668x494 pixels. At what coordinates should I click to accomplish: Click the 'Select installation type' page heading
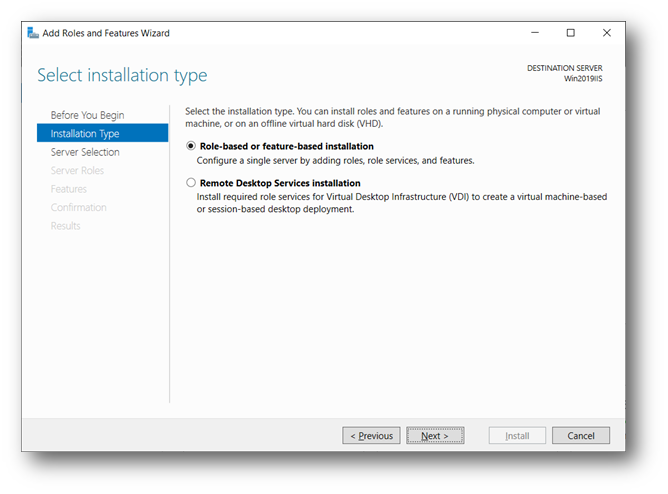click(122, 76)
